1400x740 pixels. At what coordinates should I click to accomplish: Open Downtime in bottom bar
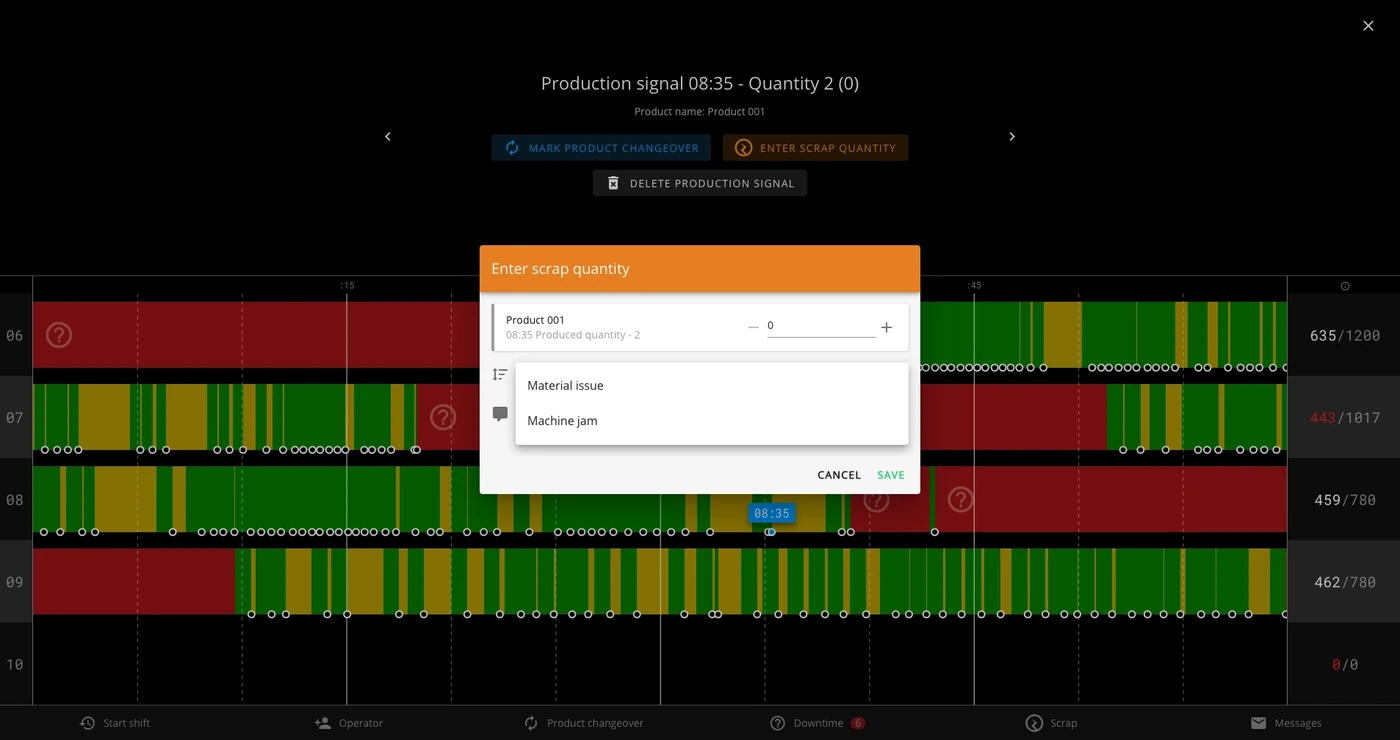pyautogui.click(x=817, y=723)
